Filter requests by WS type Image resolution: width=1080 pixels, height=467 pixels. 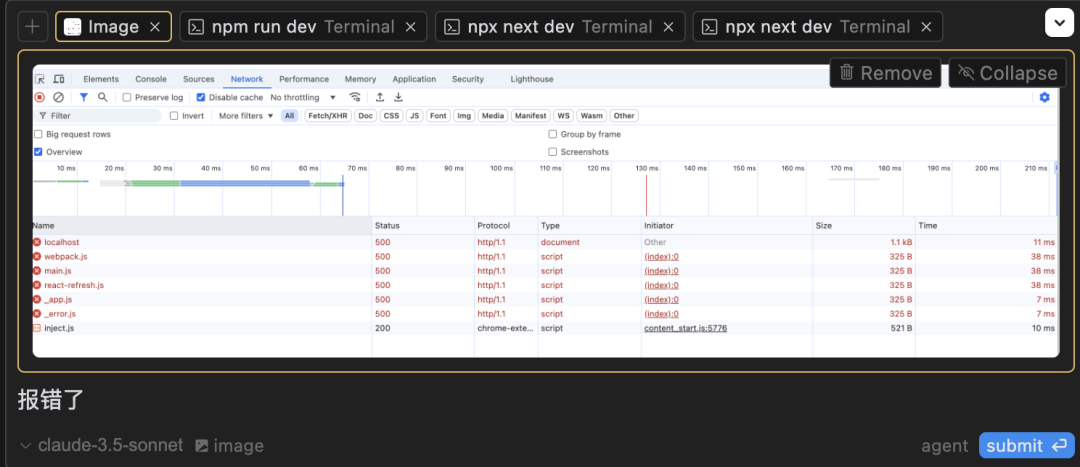[564, 116]
